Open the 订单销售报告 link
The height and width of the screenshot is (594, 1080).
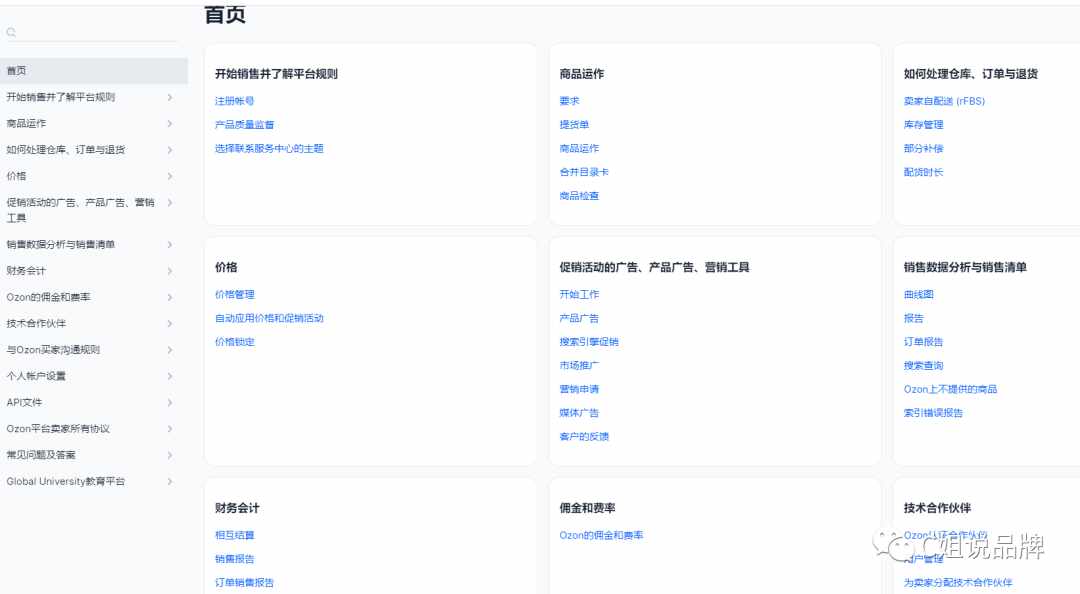click(245, 582)
